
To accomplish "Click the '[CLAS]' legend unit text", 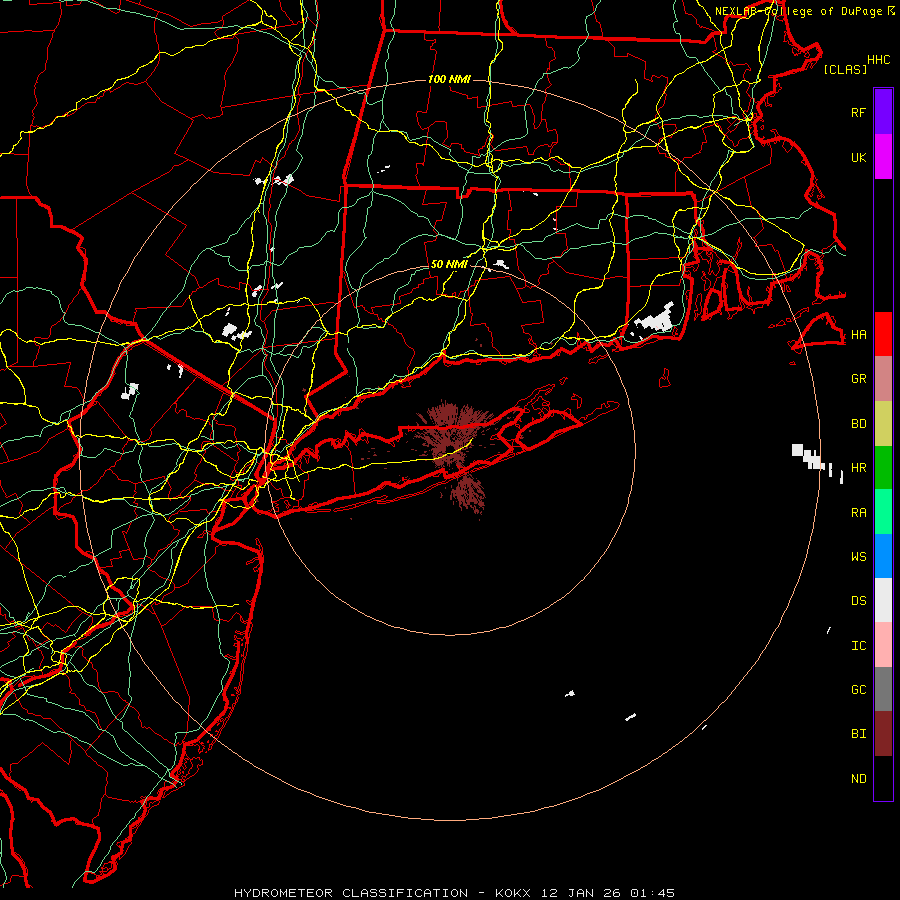I will [845, 69].
